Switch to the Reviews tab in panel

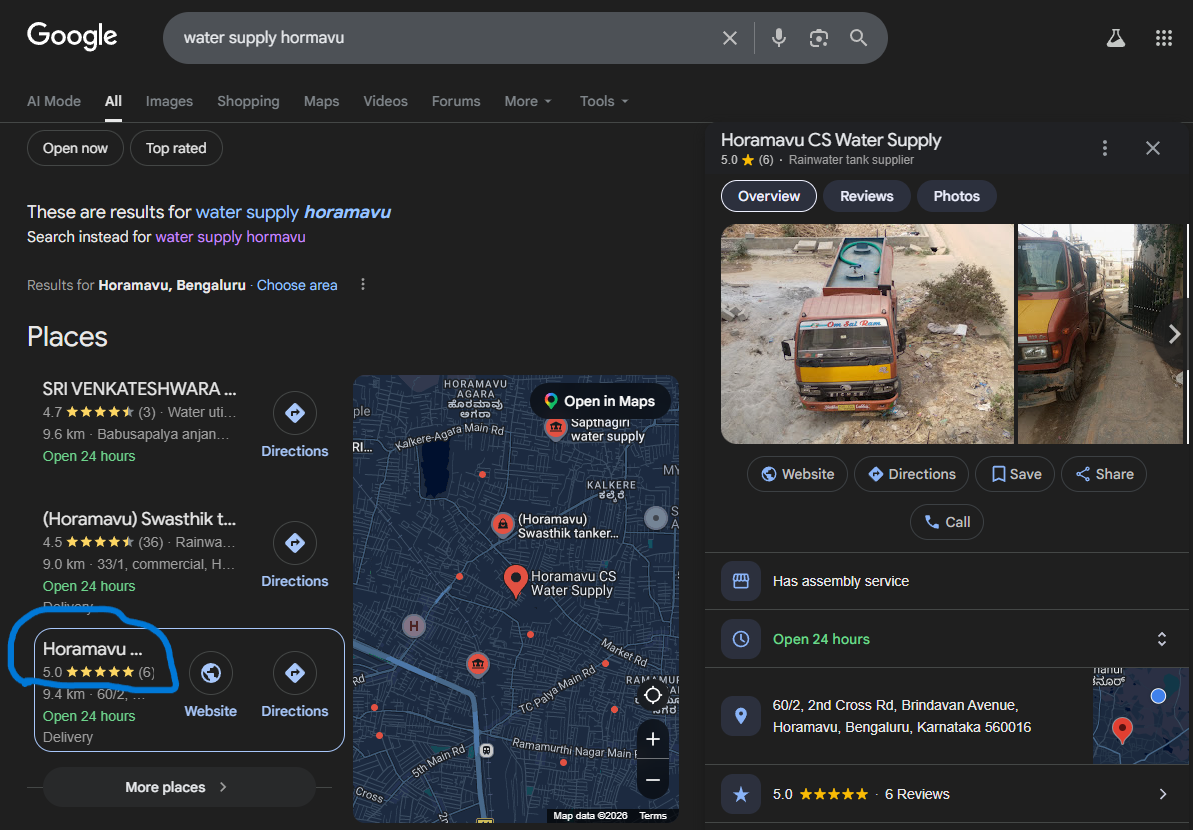[x=866, y=196]
